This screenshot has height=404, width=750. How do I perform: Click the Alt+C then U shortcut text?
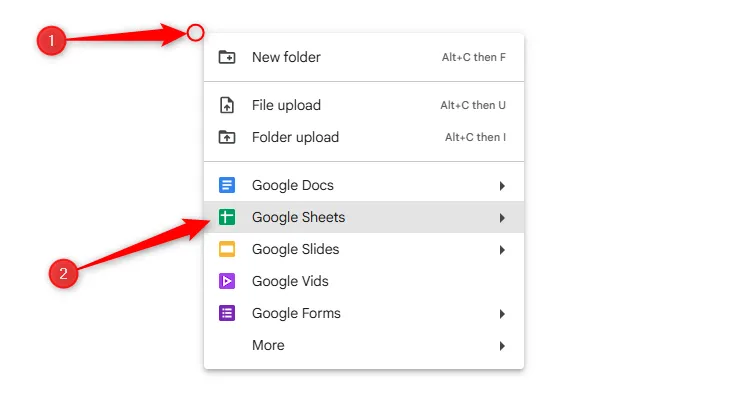point(473,105)
